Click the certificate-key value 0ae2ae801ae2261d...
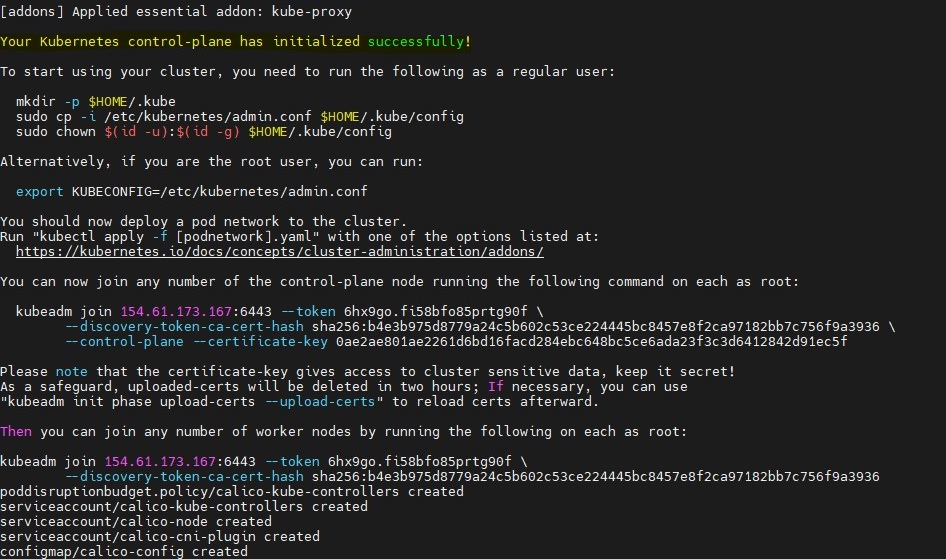 591,342
